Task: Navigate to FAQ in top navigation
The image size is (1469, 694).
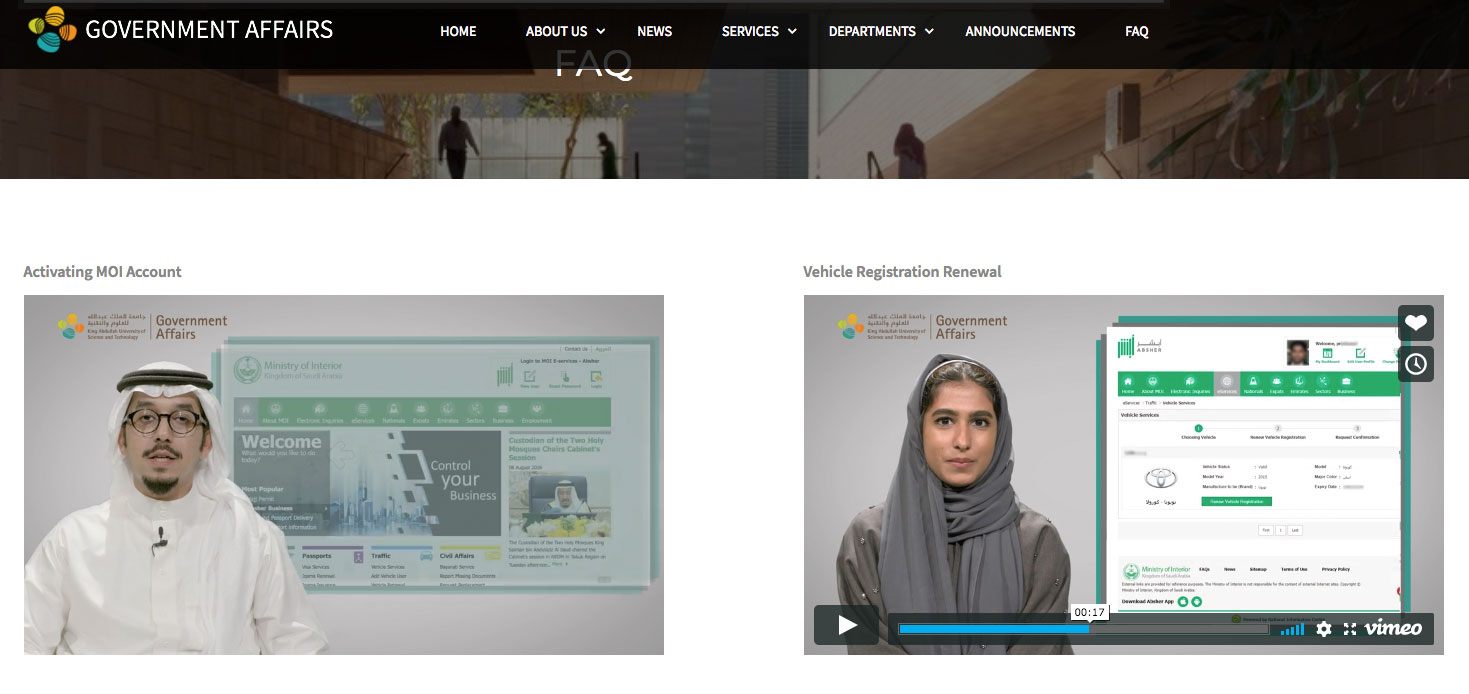Action: point(1136,31)
